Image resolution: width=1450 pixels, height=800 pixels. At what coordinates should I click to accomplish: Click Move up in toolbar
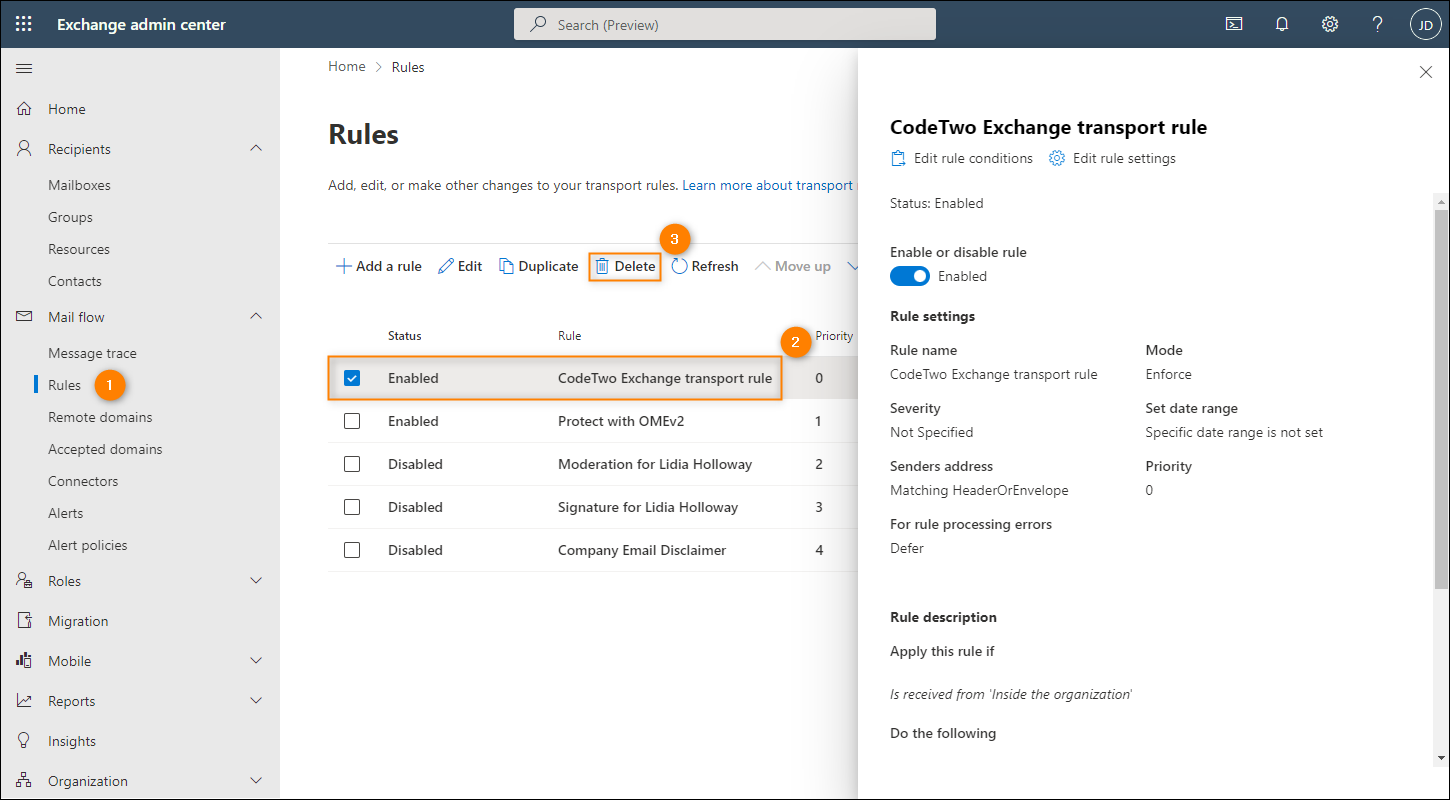[793, 266]
